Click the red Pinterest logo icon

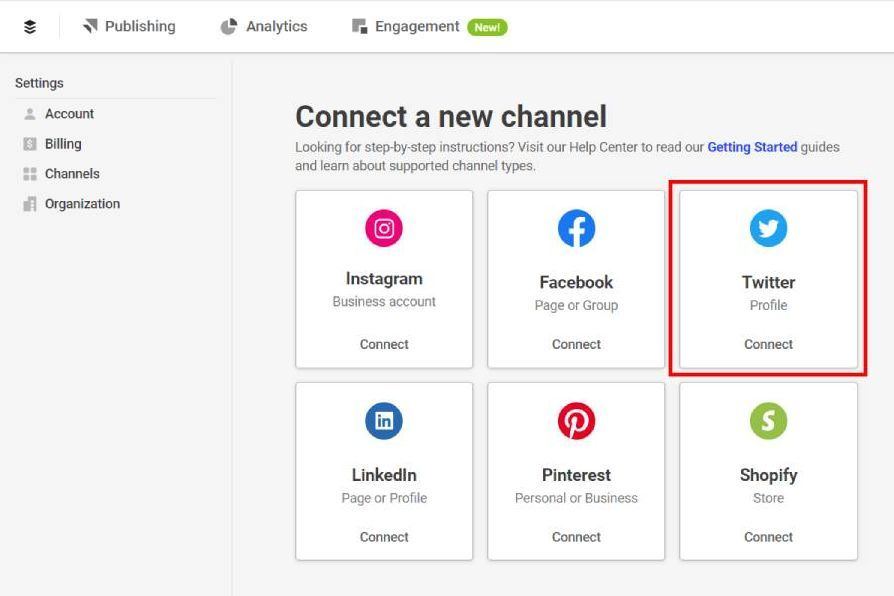point(576,421)
